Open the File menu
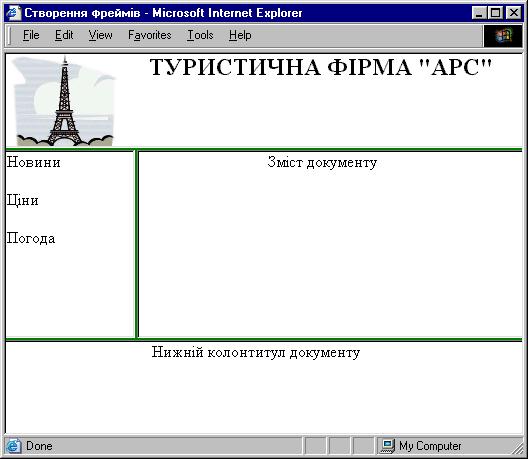The width and height of the screenshot is (528, 459). point(31,35)
